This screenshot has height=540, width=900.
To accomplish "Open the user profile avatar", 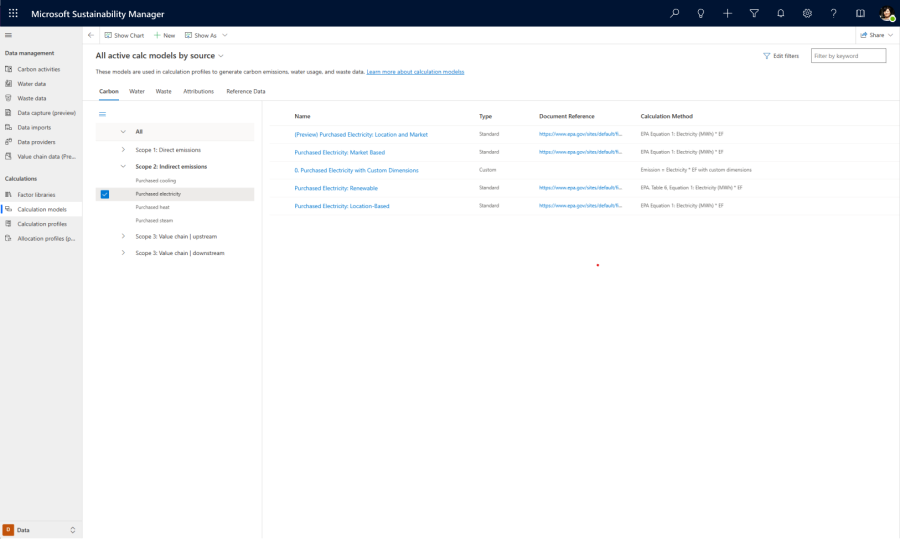I will [x=887, y=13].
